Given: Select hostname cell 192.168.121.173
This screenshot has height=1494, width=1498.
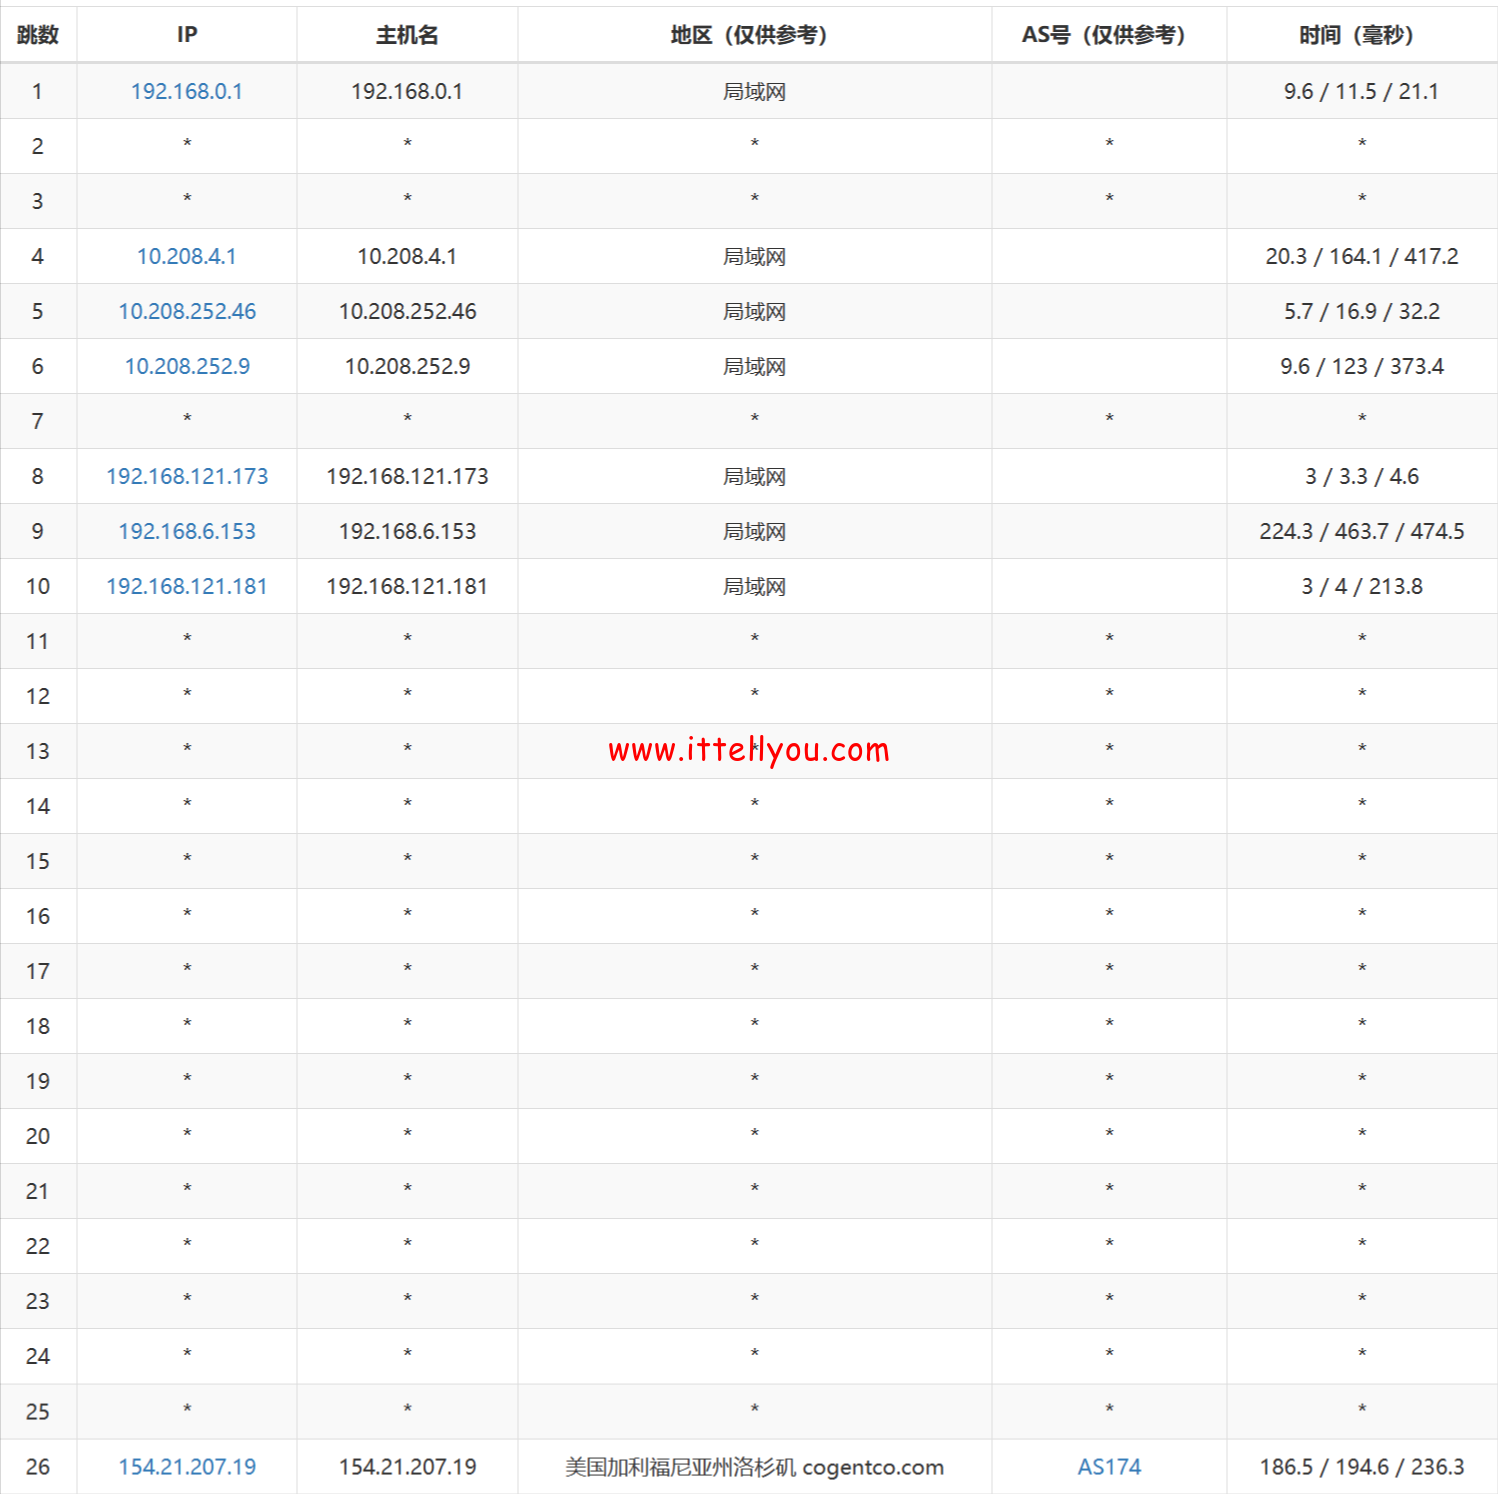Looking at the screenshot, I should point(407,476).
